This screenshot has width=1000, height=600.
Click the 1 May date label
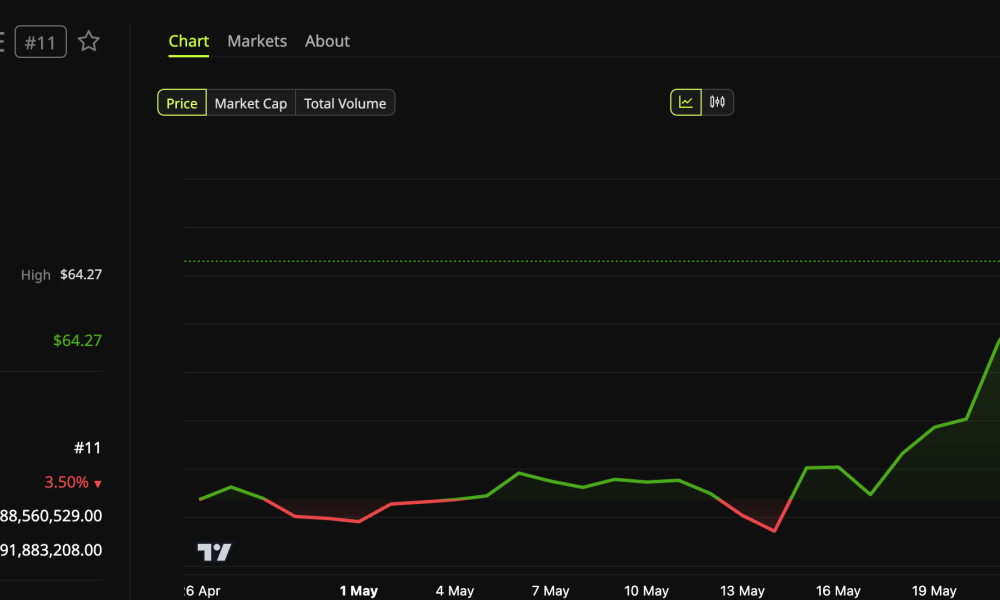(x=358, y=591)
